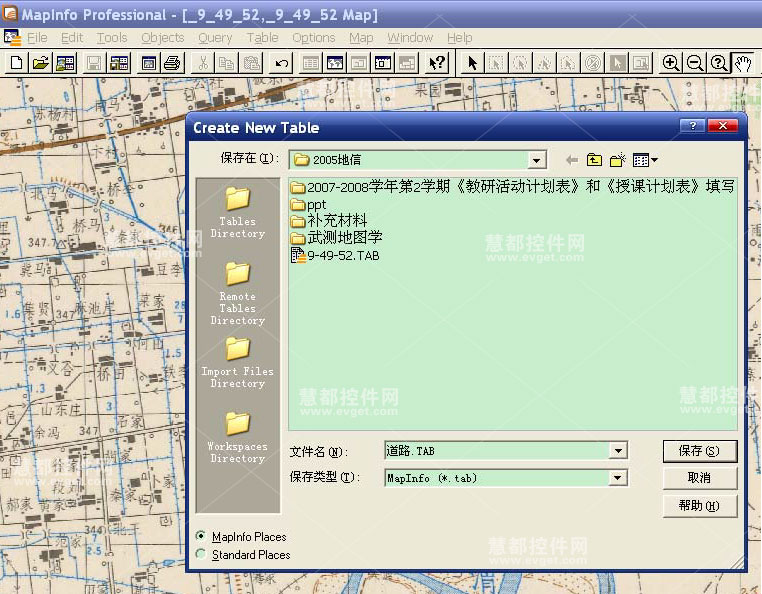The image size is (762, 594).
Task: Select the Marquee Select tool
Action: [496, 63]
